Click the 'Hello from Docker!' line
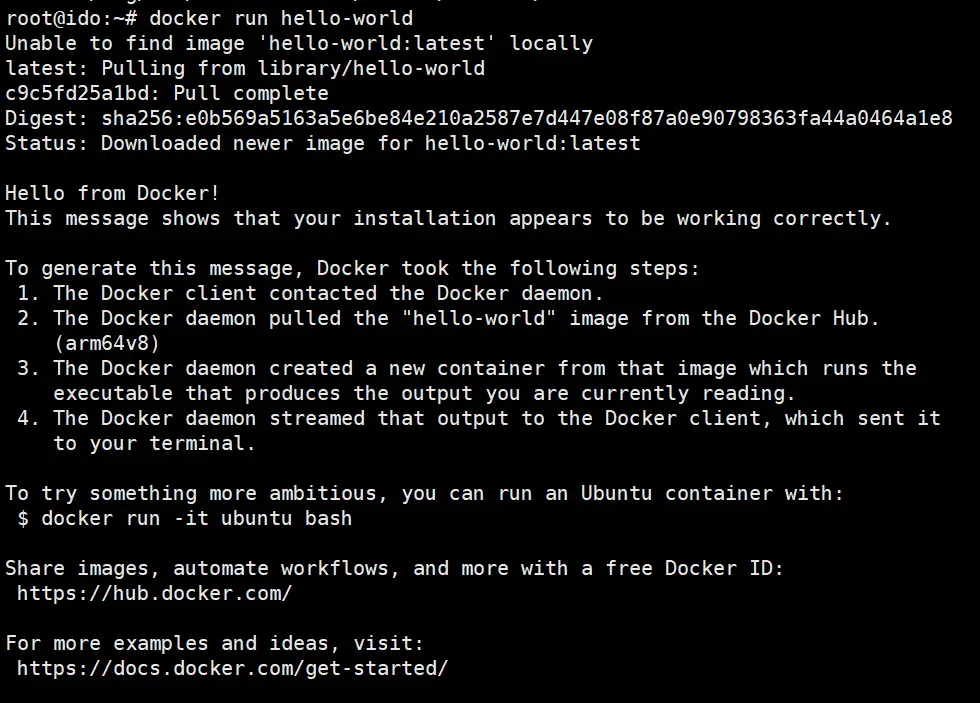This screenshot has width=980, height=703. coord(112,193)
